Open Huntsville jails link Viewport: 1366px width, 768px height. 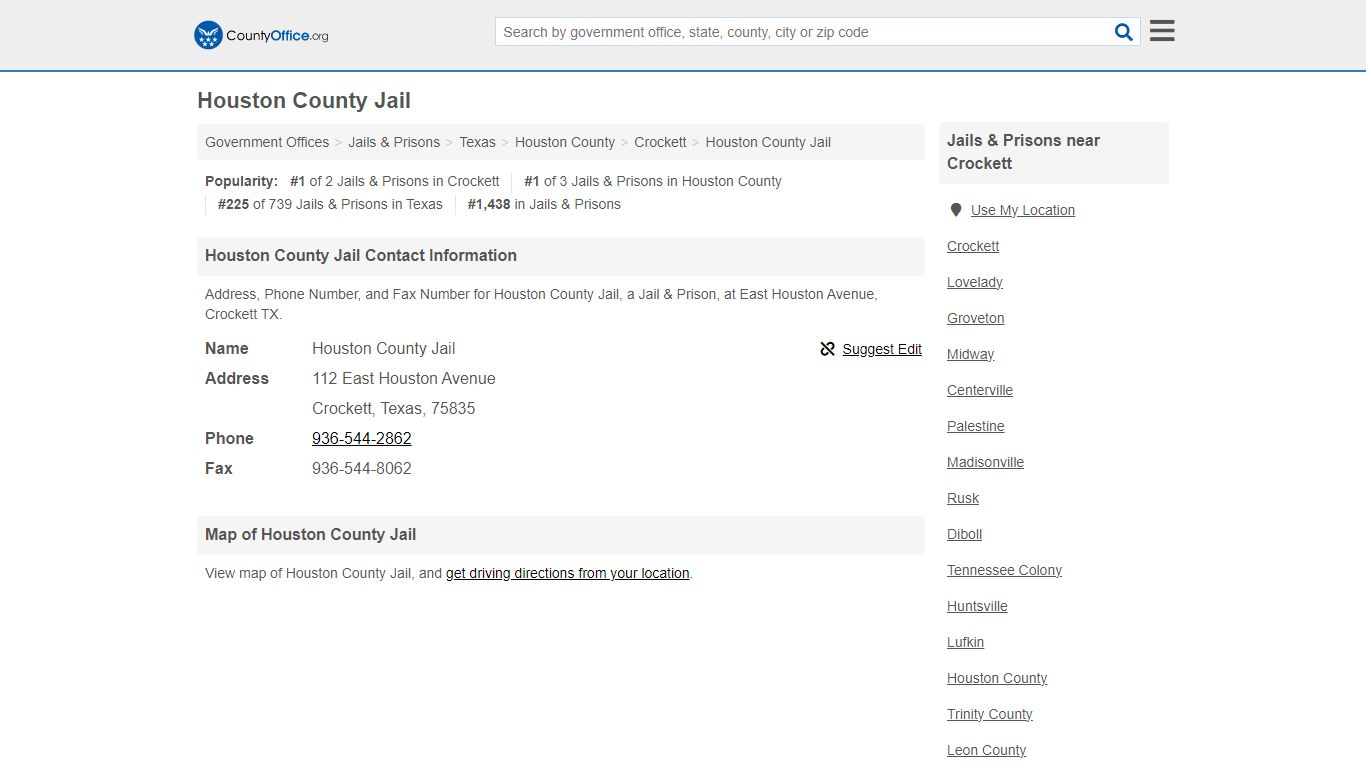tap(978, 606)
